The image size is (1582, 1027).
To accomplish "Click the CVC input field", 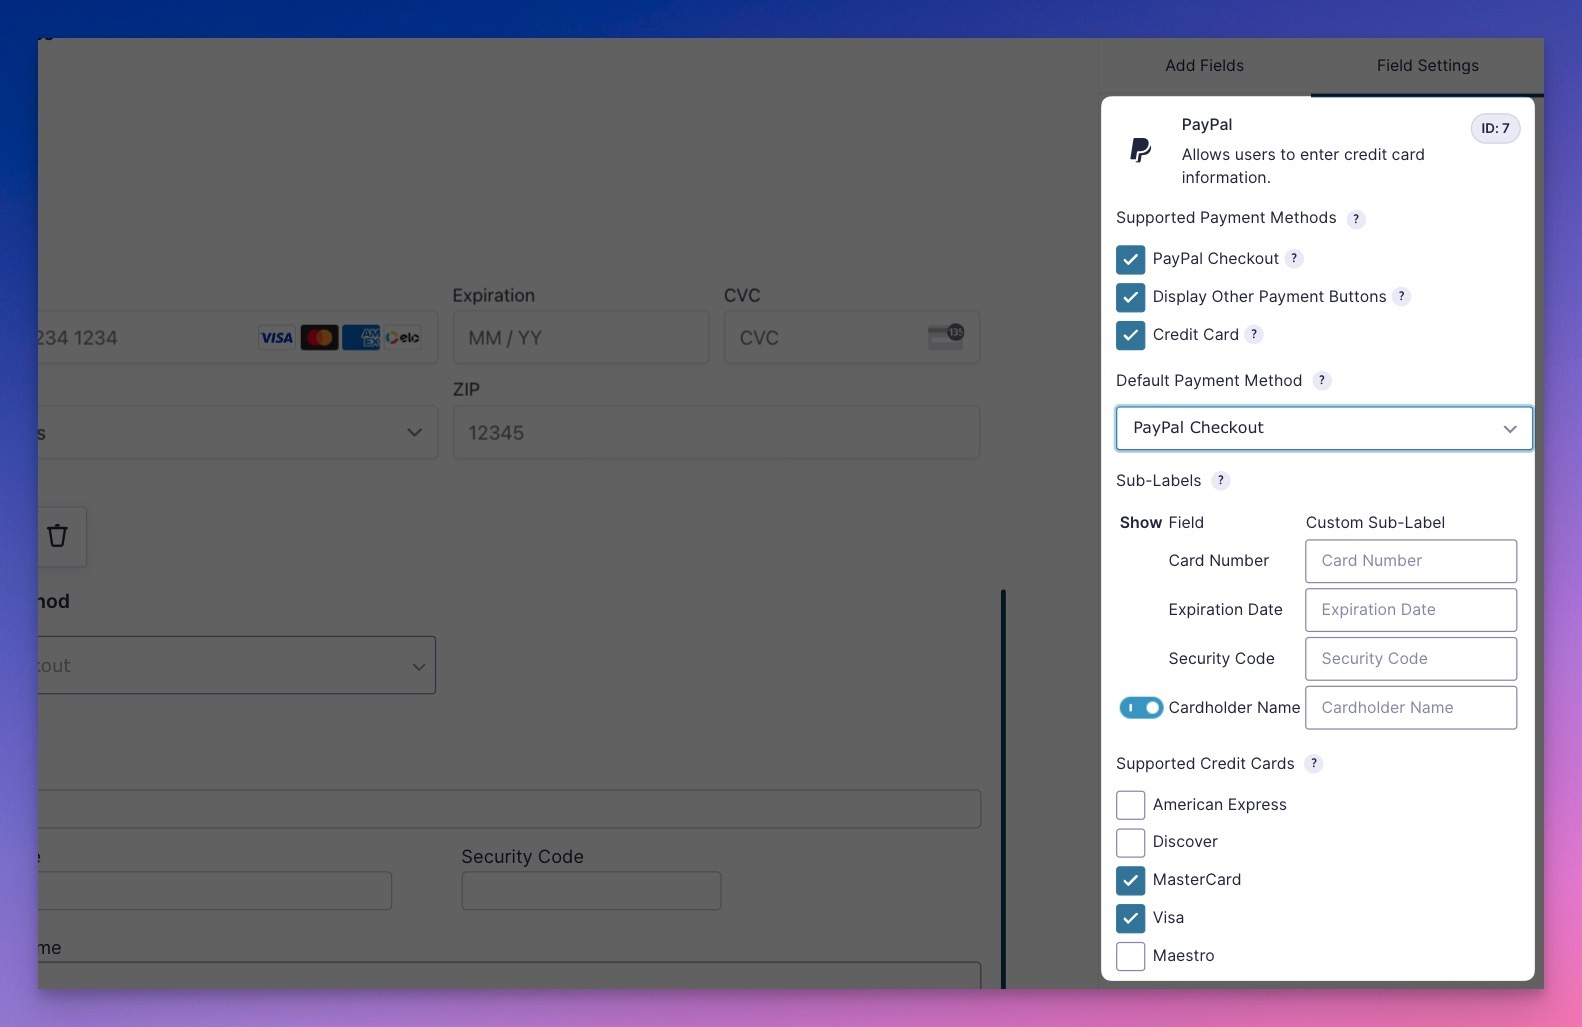I will [852, 337].
